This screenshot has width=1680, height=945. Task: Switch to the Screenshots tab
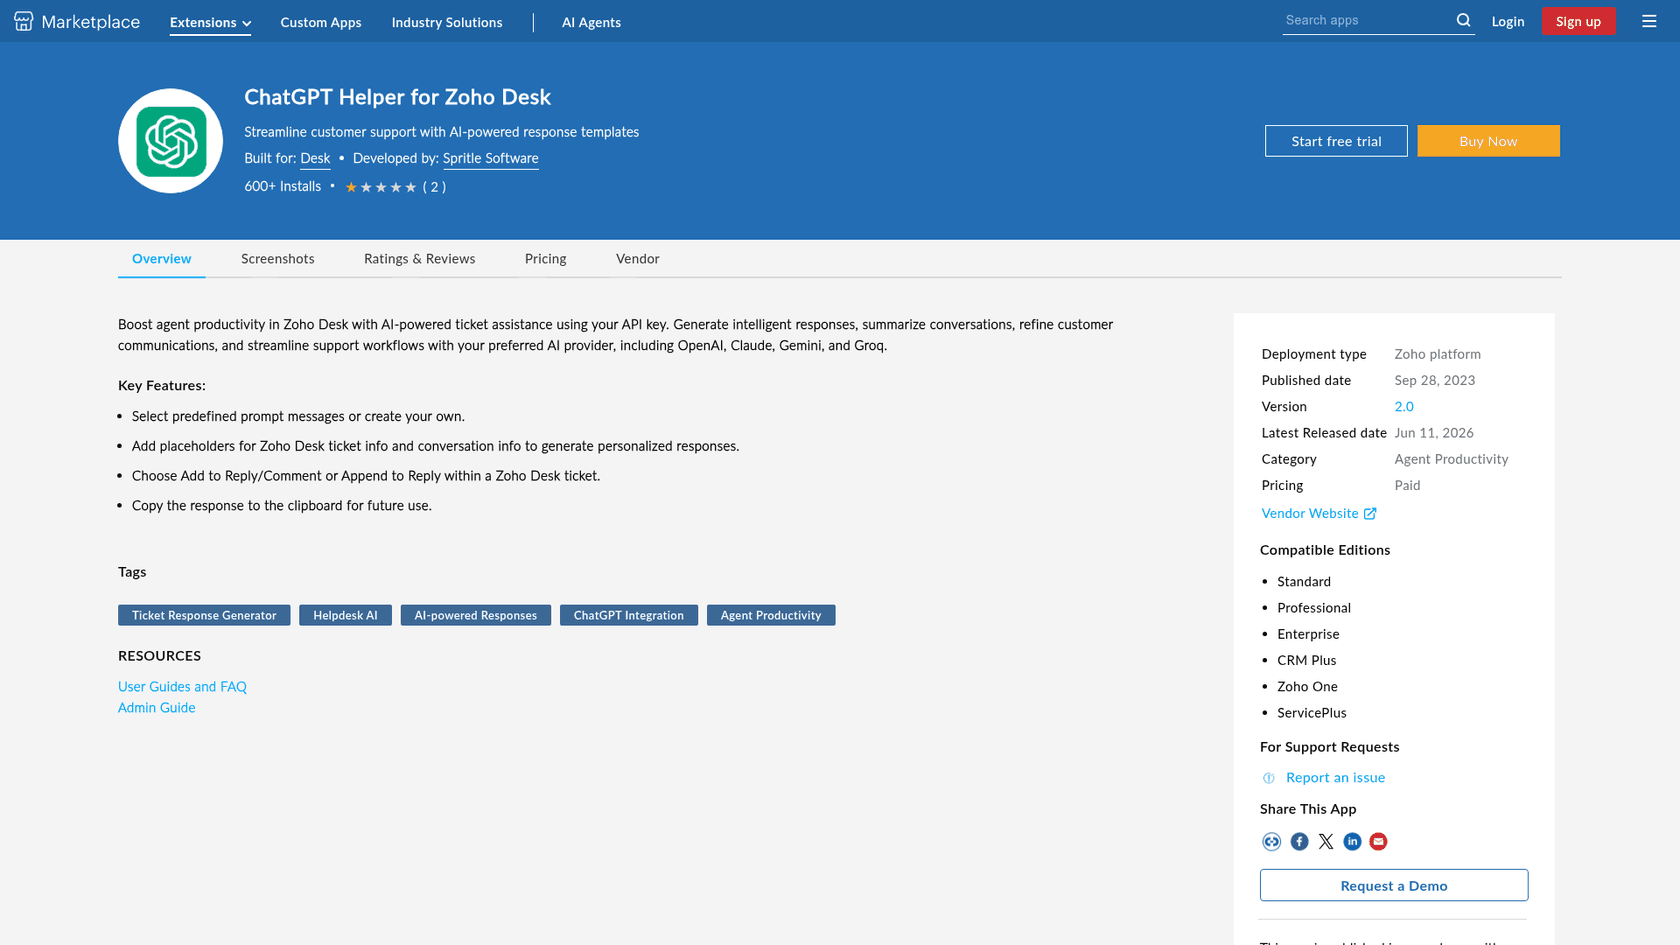click(278, 259)
